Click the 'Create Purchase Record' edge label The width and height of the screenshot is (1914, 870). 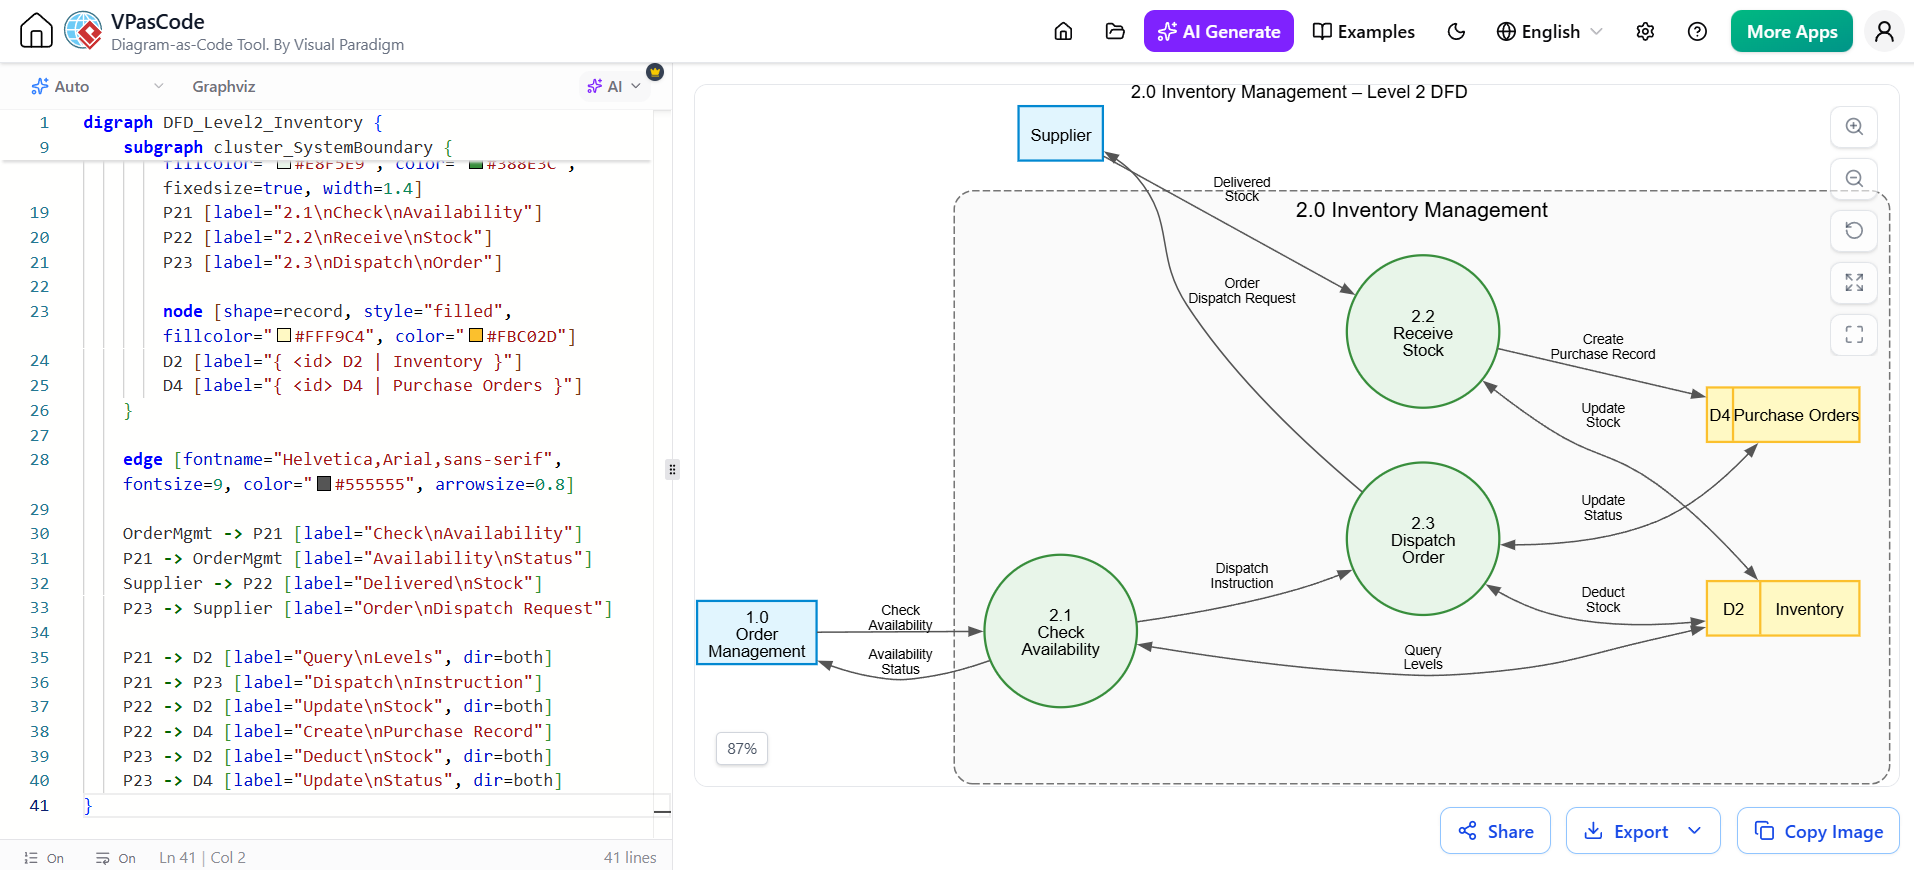(1602, 347)
